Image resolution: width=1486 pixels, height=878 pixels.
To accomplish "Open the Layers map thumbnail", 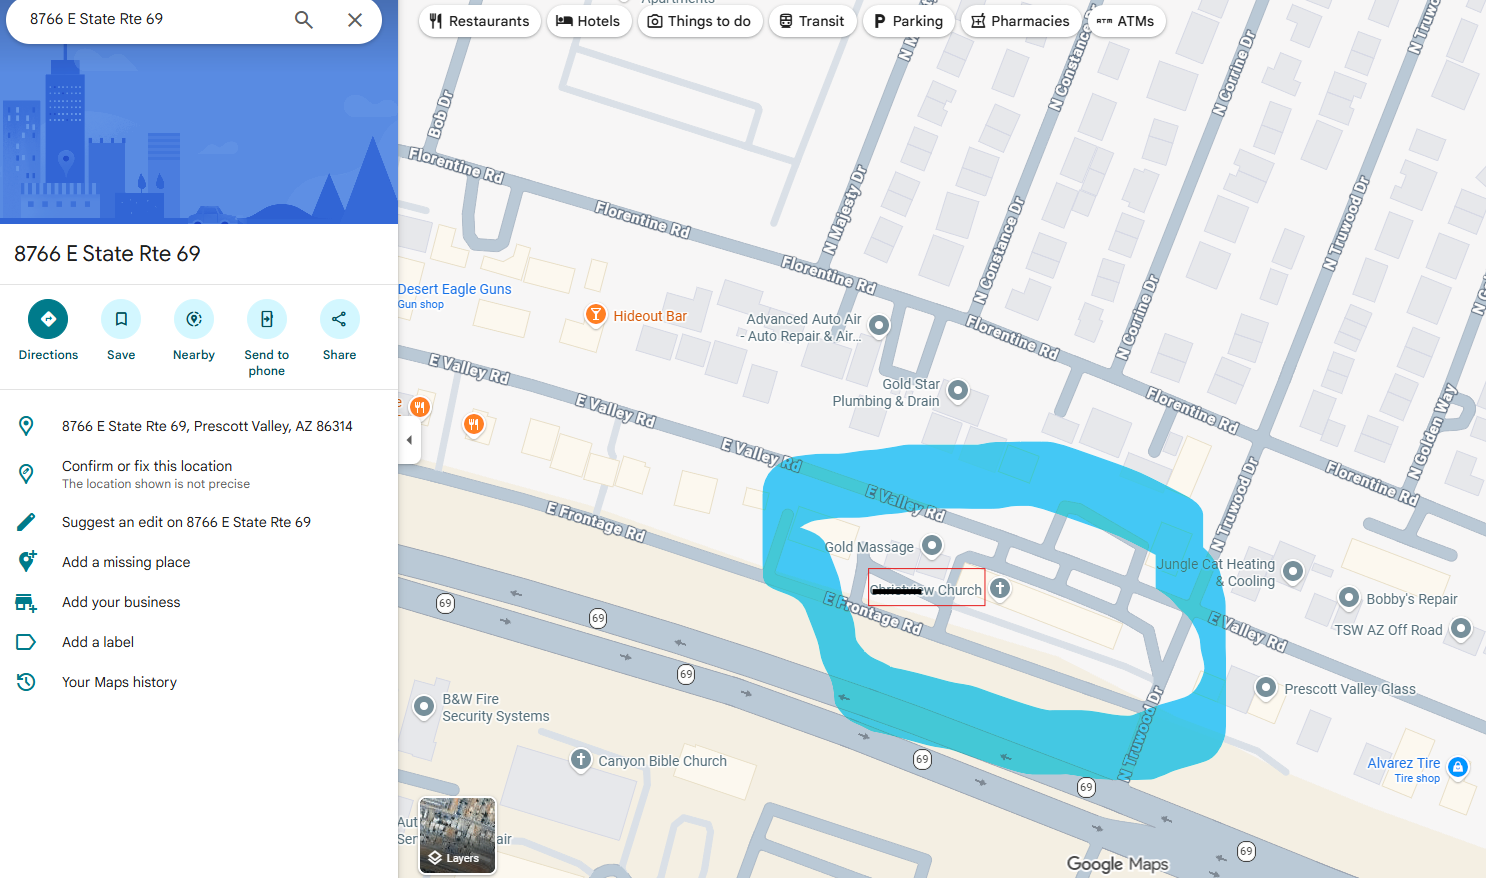I will pyautogui.click(x=457, y=836).
